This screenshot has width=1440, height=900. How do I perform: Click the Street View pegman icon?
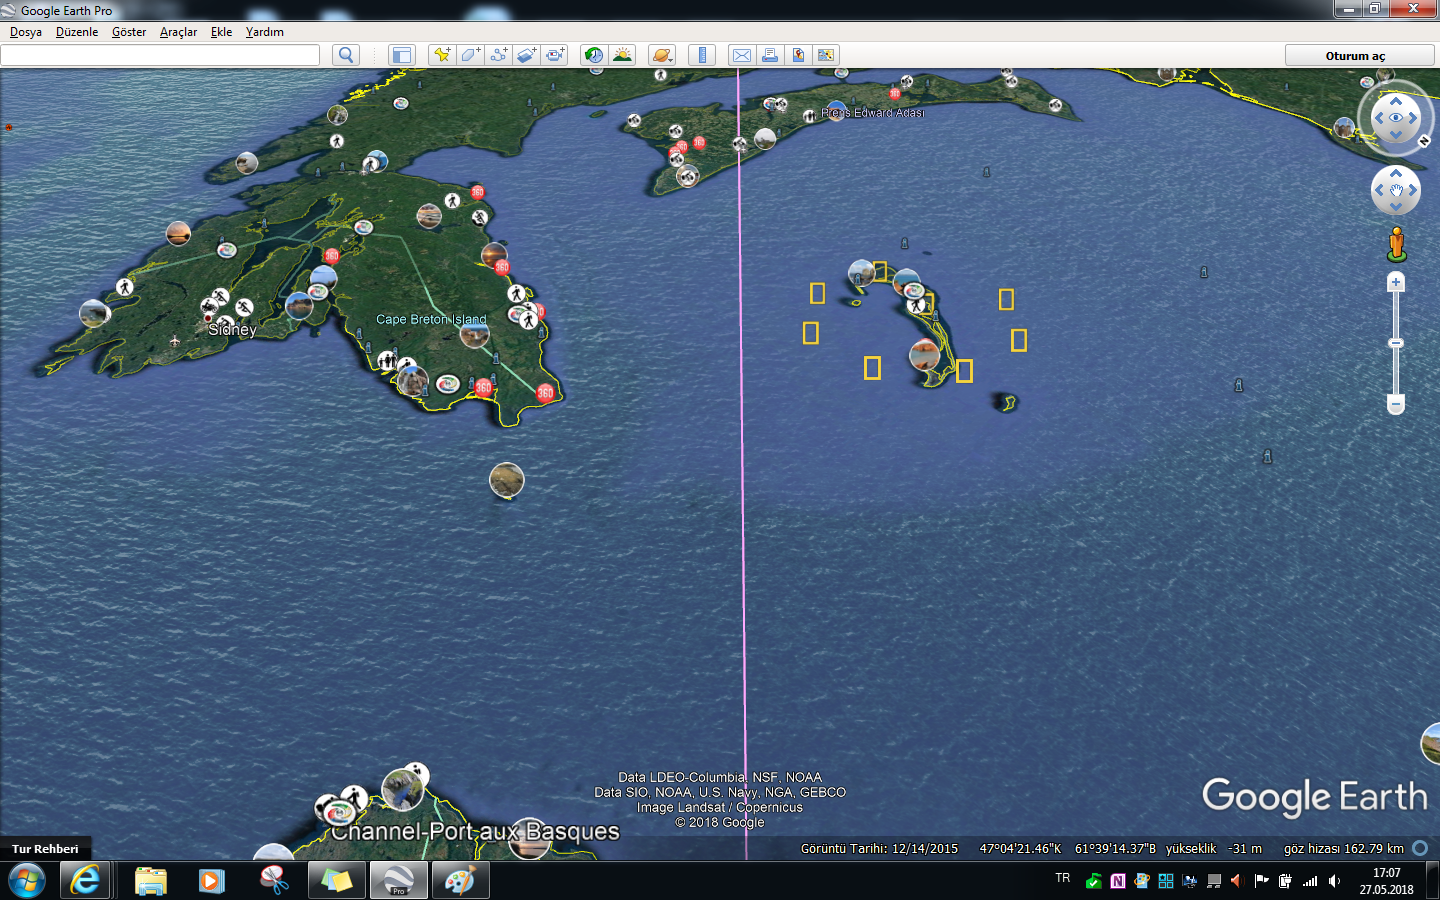coord(1397,244)
